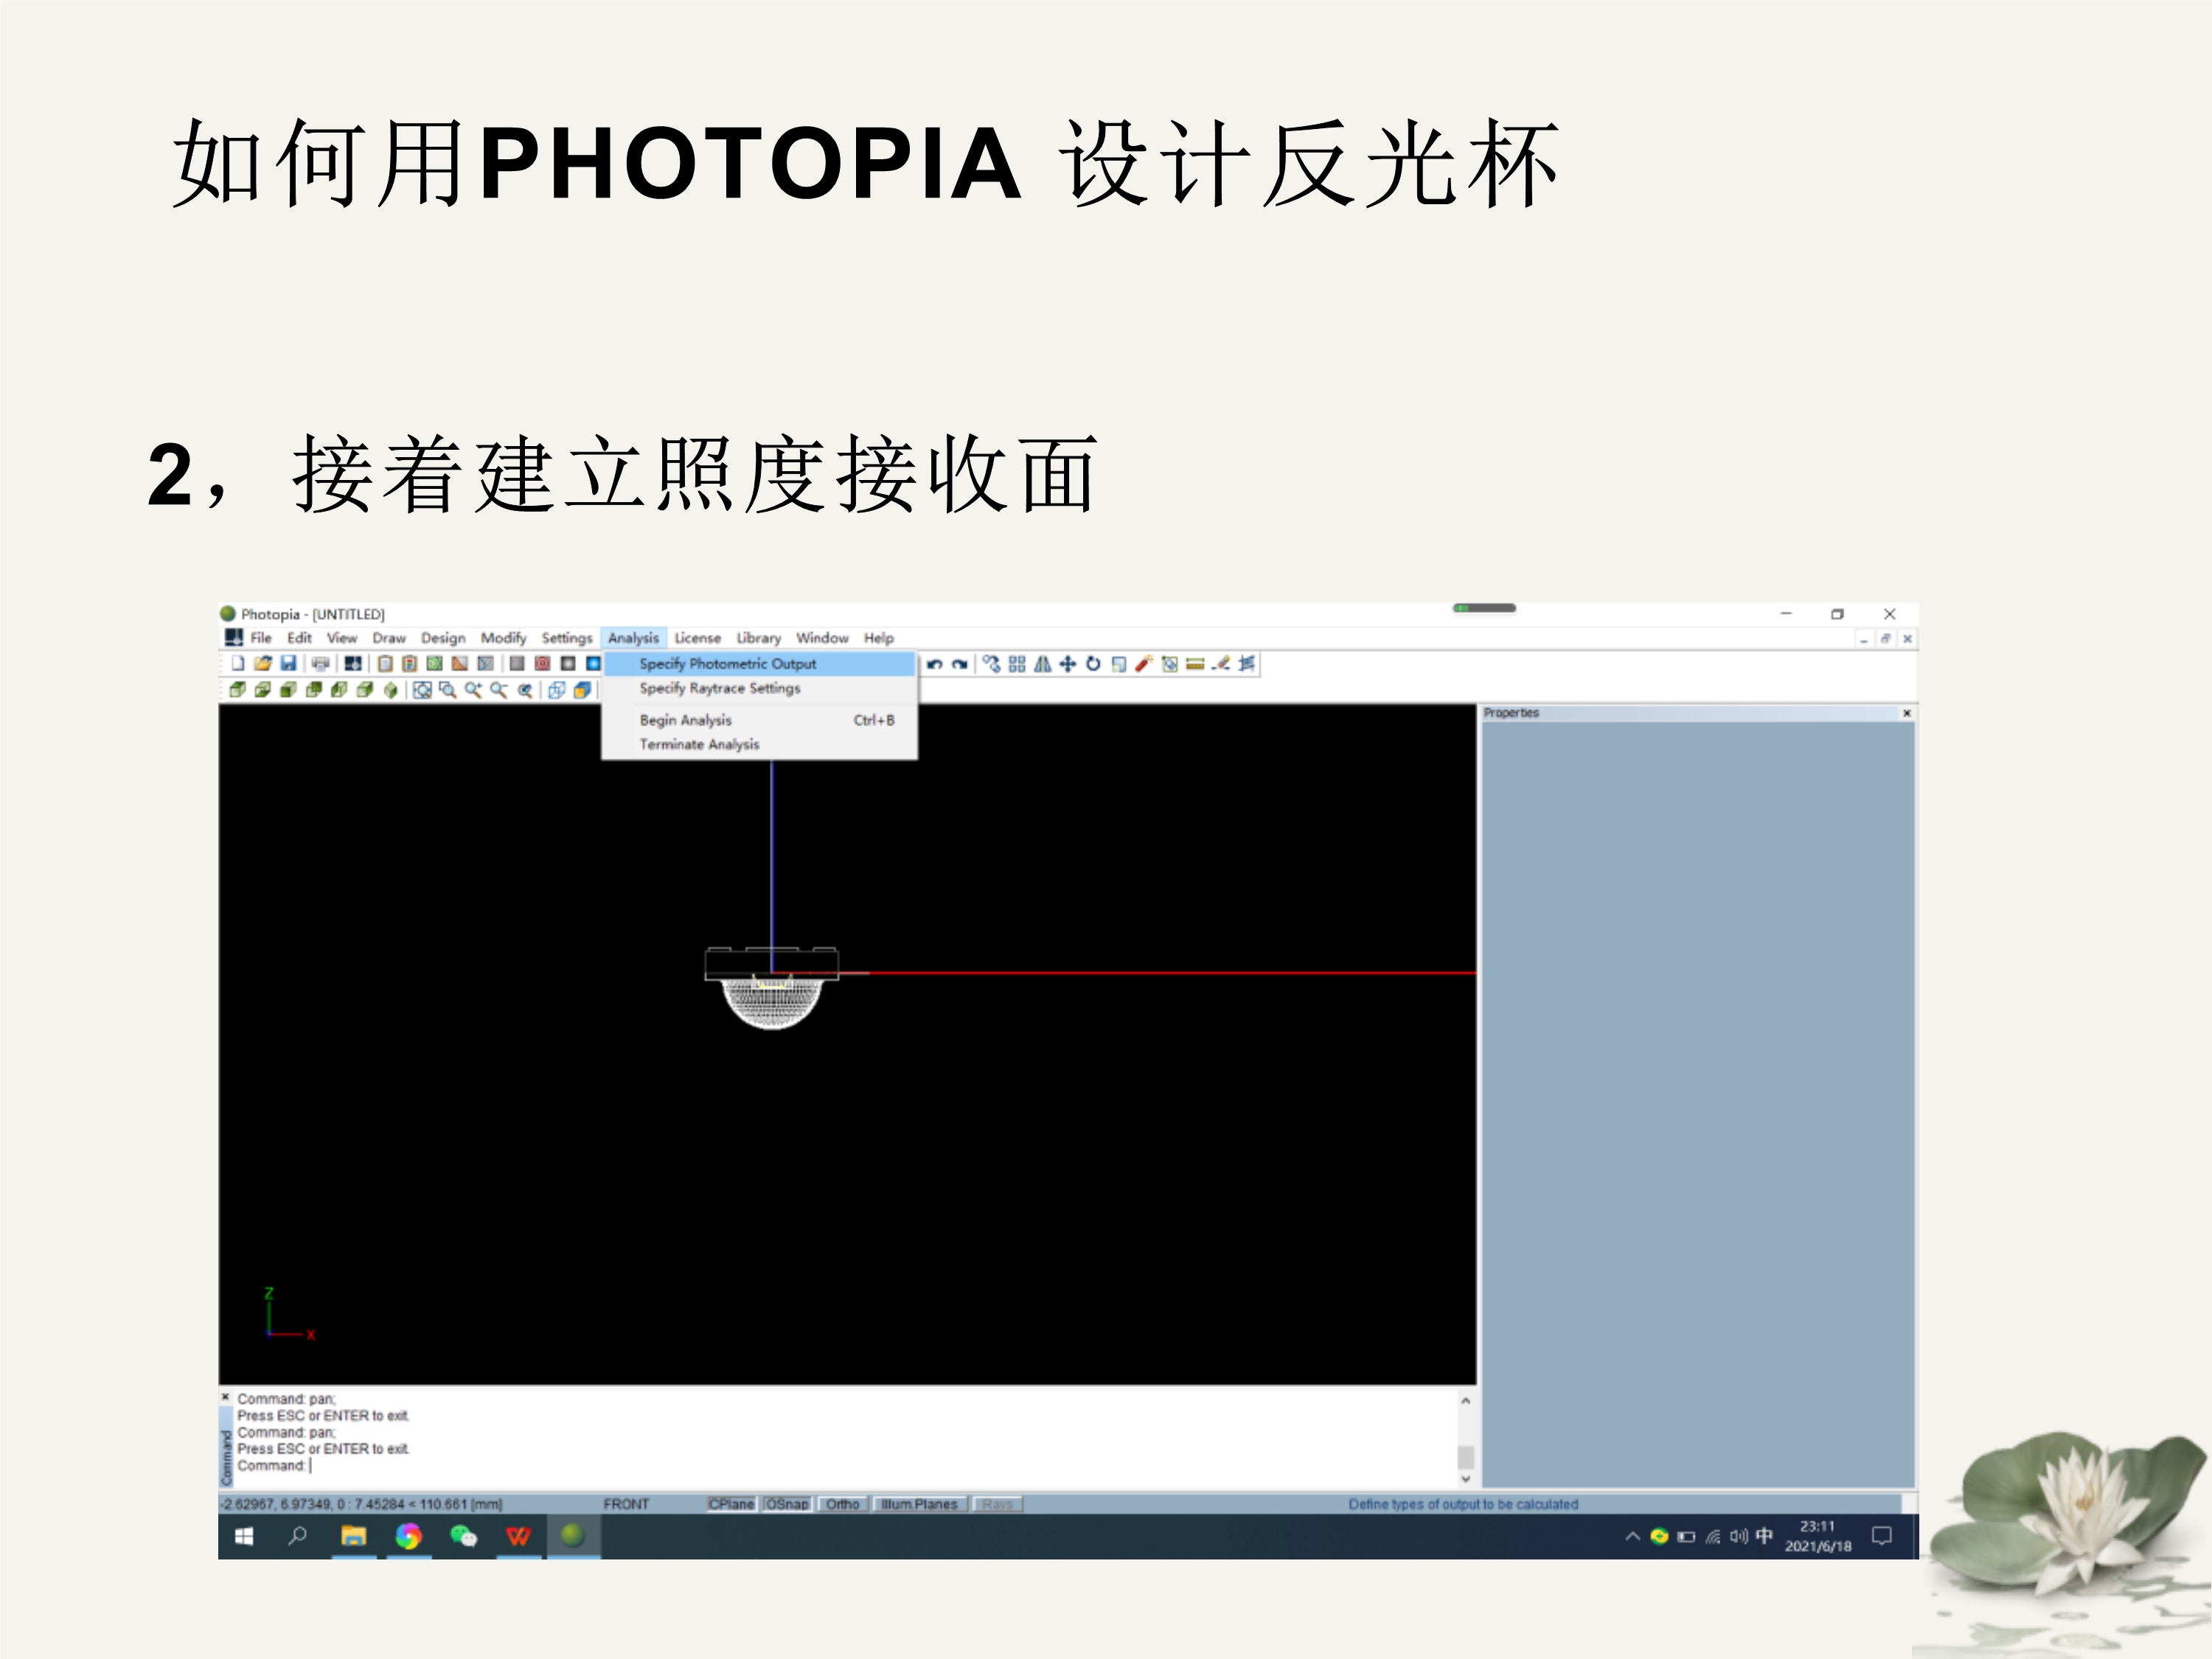The width and height of the screenshot is (2212, 1659).
Task: Open the Design menu
Action: (443, 638)
